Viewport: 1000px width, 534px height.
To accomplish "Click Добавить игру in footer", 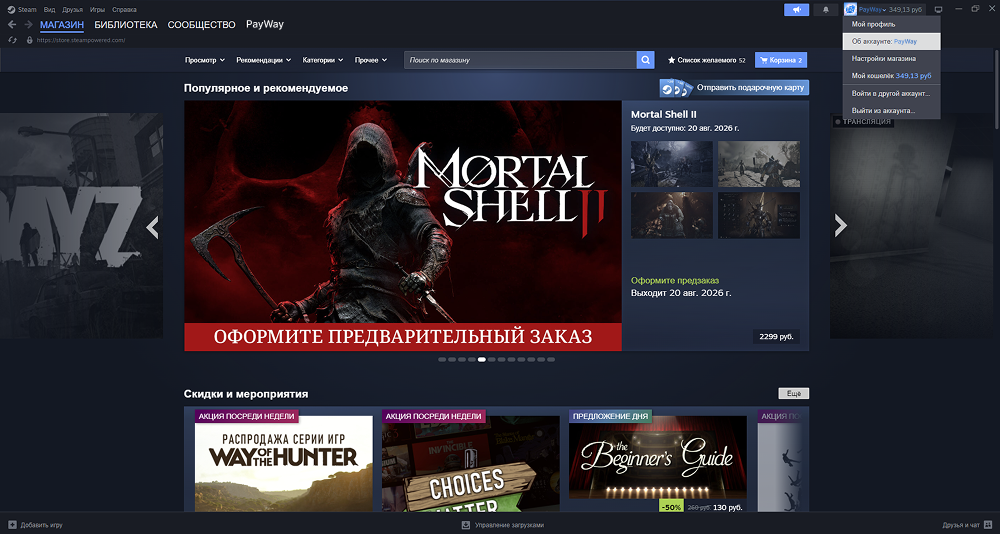I will 35,525.
